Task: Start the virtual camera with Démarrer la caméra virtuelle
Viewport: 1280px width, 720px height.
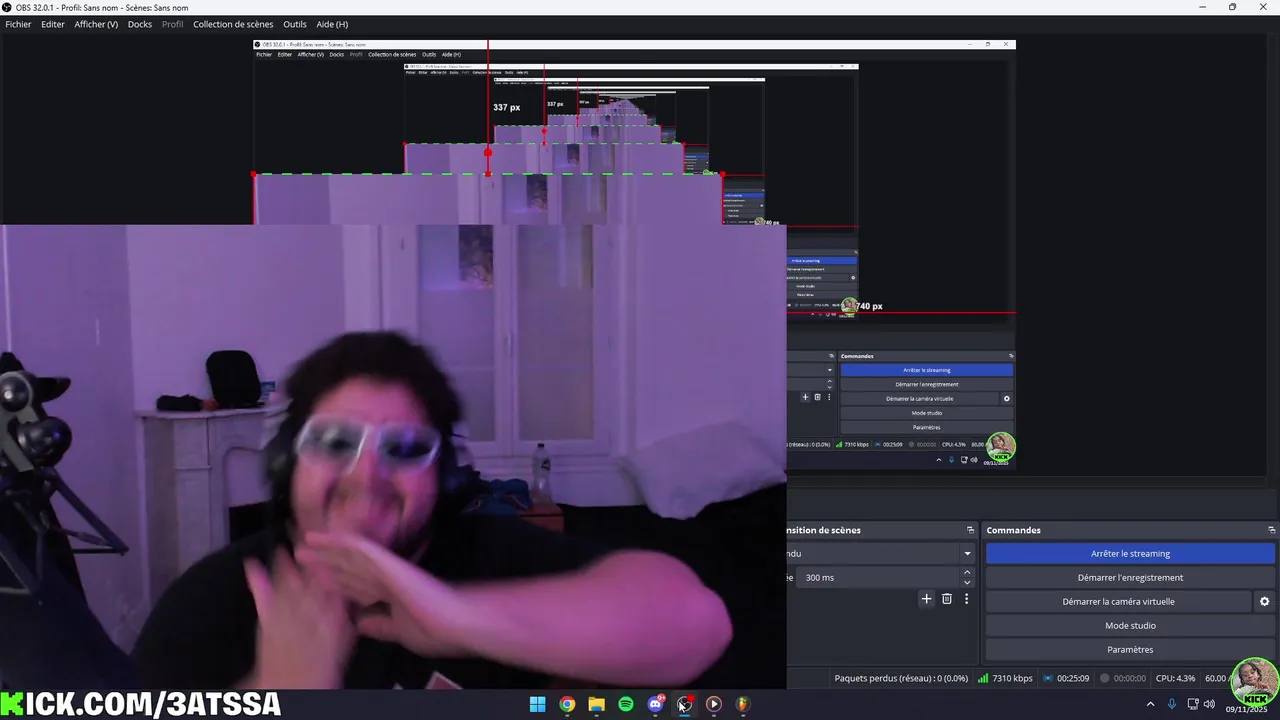Action: pyautogui.click(x=1118, y=601)
